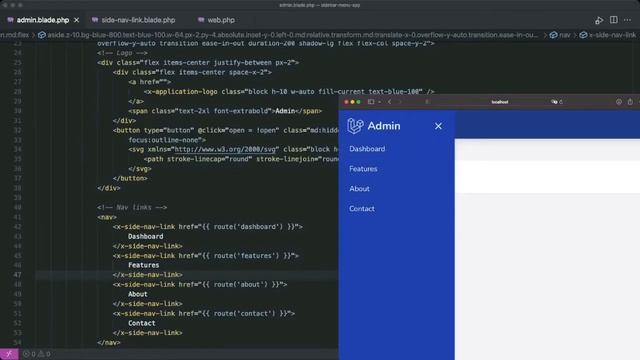640x360 pixels.
Task: Open the Contact link in the sidebar
Action: point(362,209)
